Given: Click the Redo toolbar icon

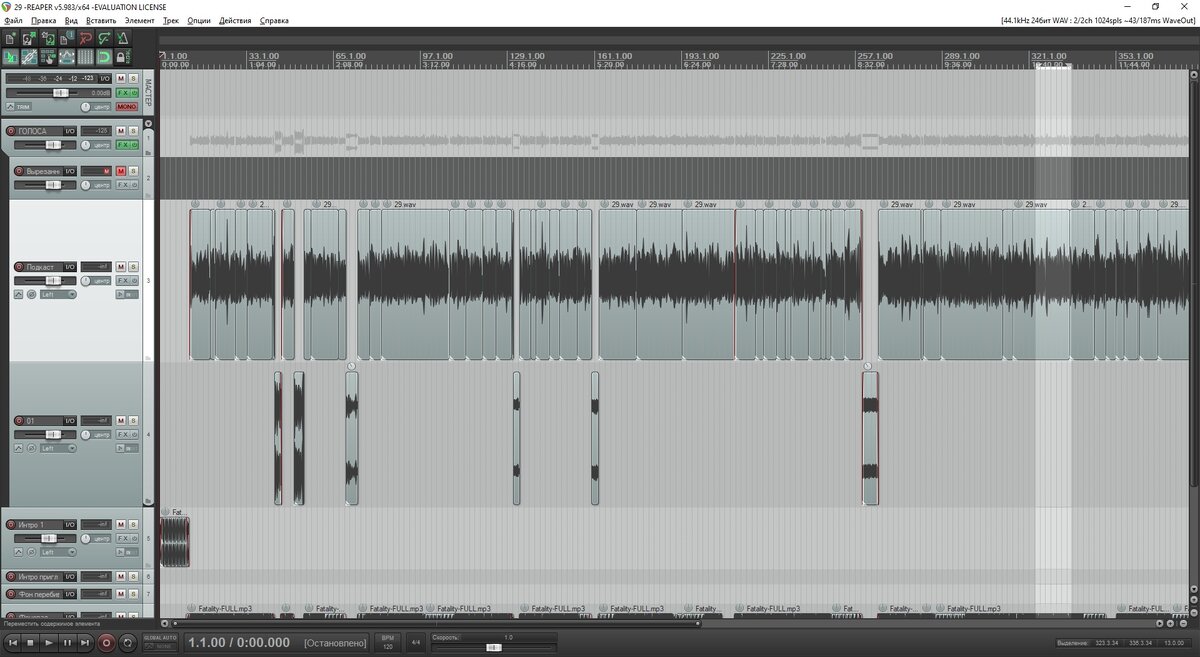Looking at the screenshot, I should (104, 39).
